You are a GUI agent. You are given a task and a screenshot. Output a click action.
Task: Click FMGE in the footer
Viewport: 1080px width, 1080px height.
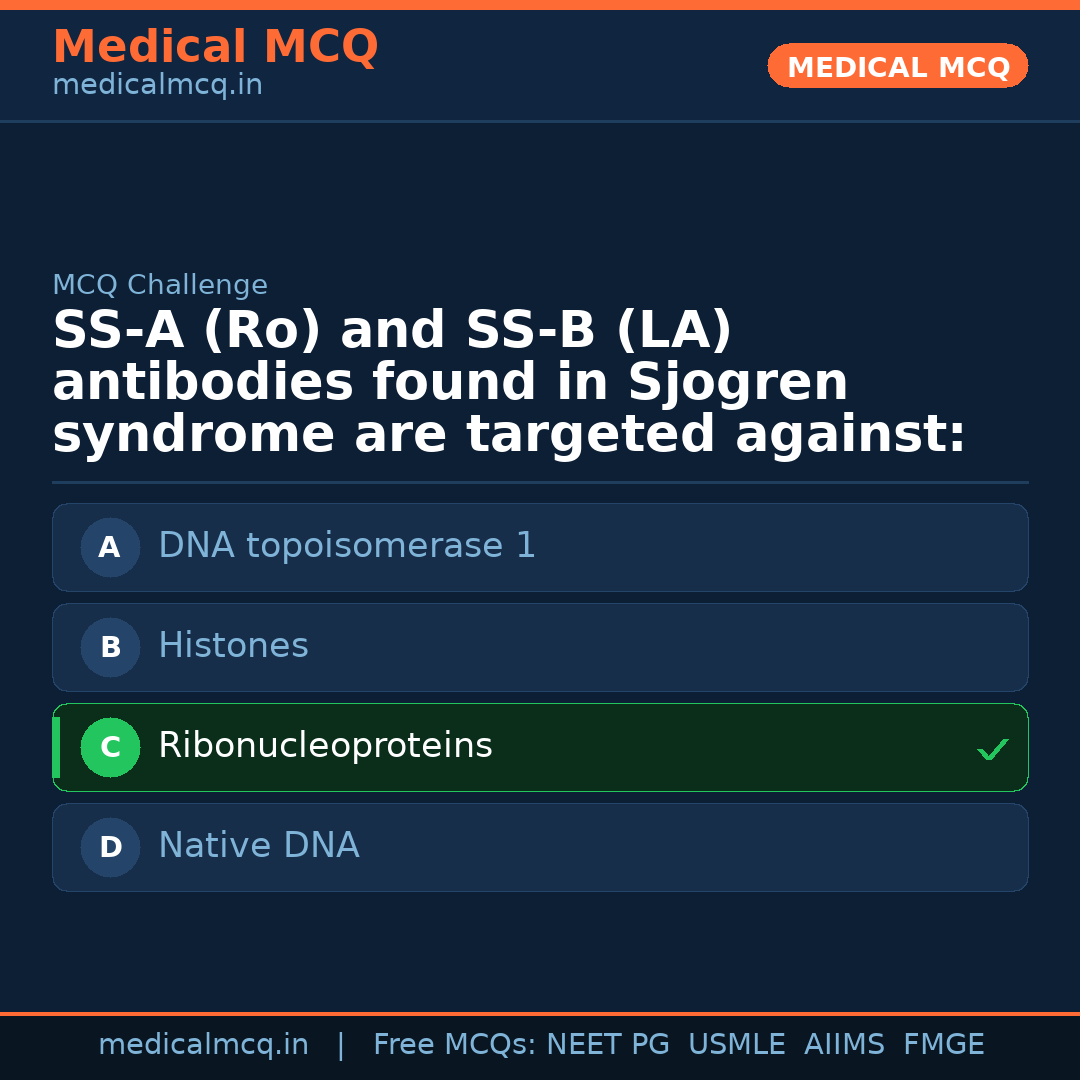(x=944, y=1045)
